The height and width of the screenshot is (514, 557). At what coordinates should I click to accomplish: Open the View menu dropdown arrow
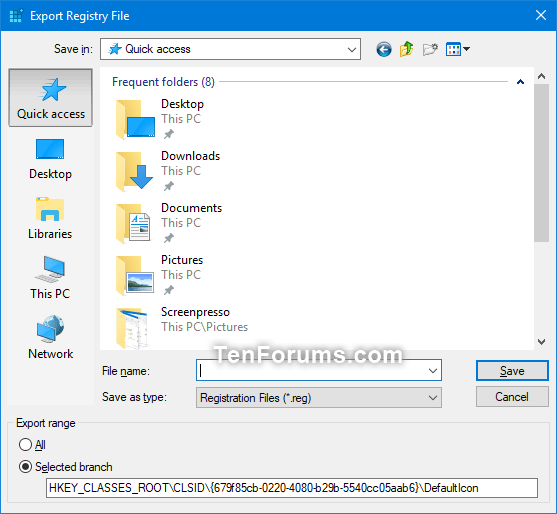tap(466, 49)
